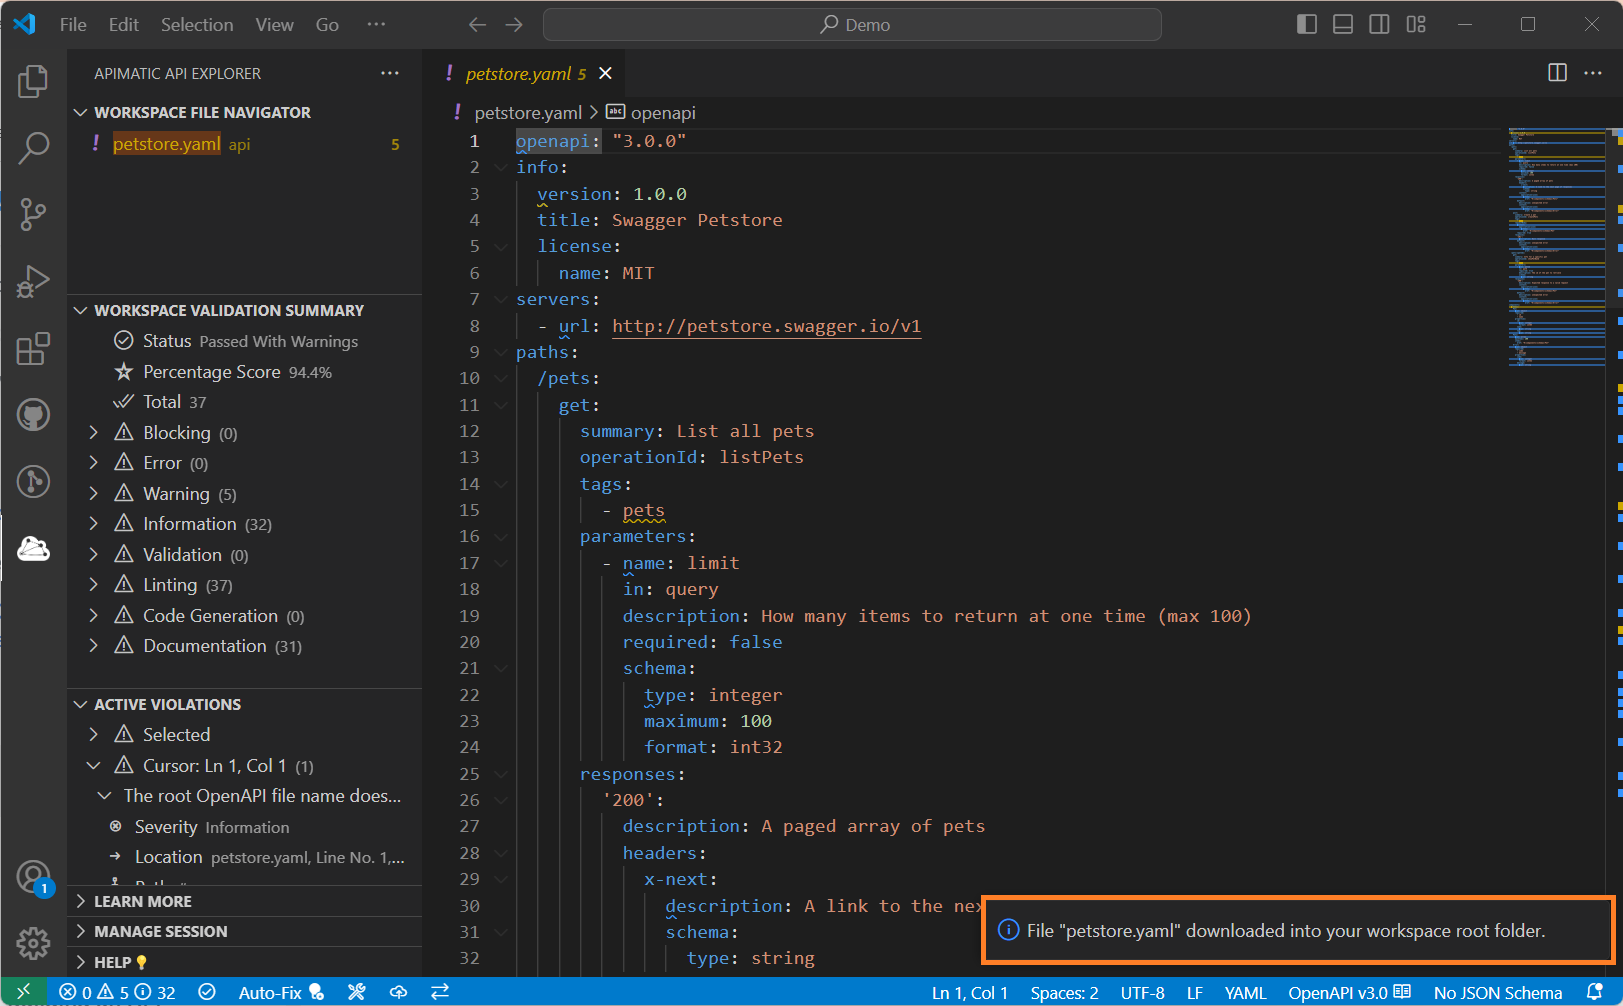Click the code minimap overview
Image resolution: width=1623 pixels, height=1006 pixels.
[1557, 248]
